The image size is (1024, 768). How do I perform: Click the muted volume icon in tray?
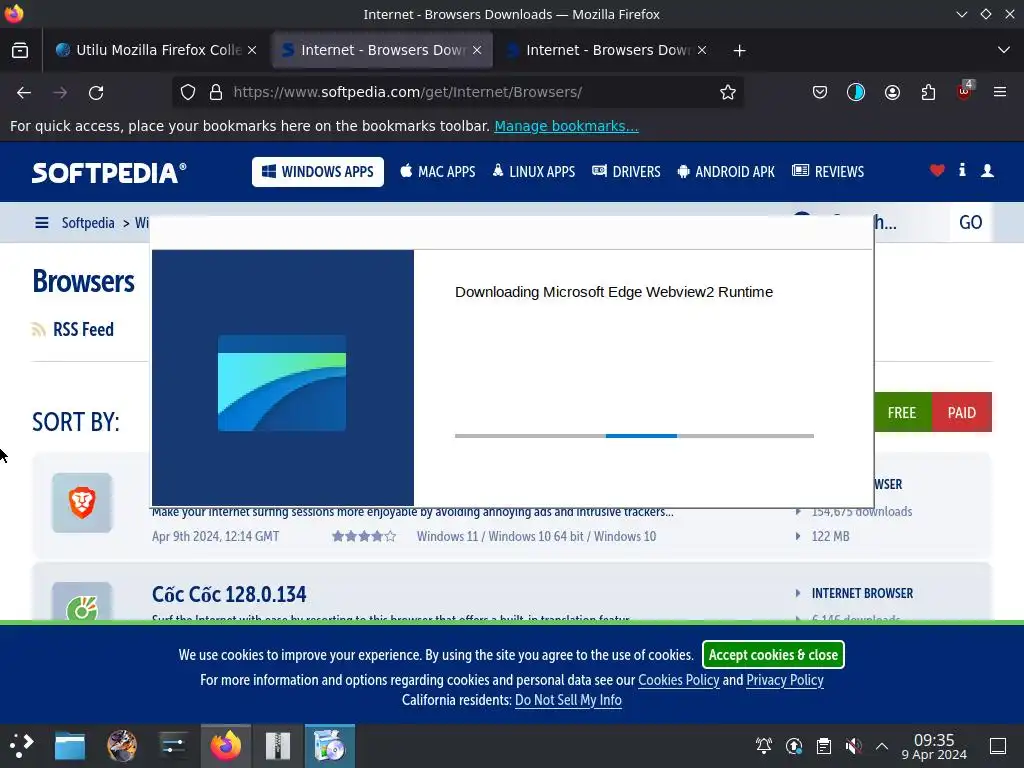[853, 746]
